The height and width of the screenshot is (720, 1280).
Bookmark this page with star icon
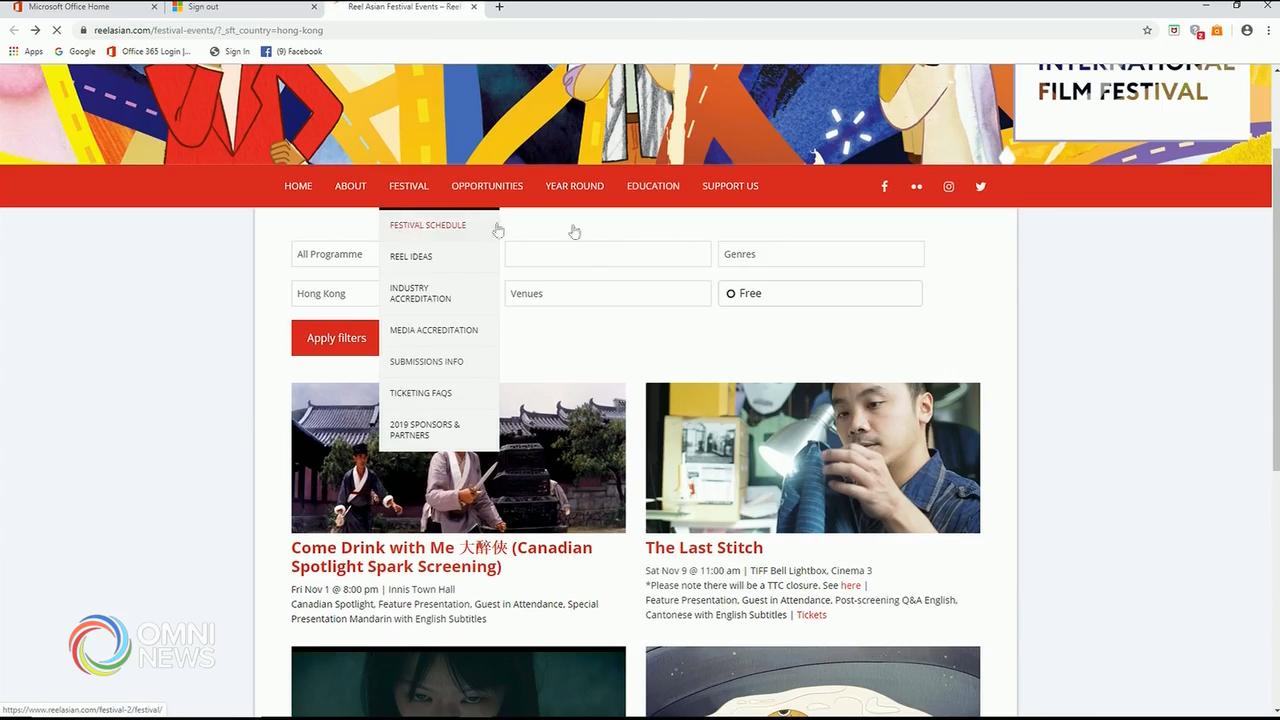1147,30
